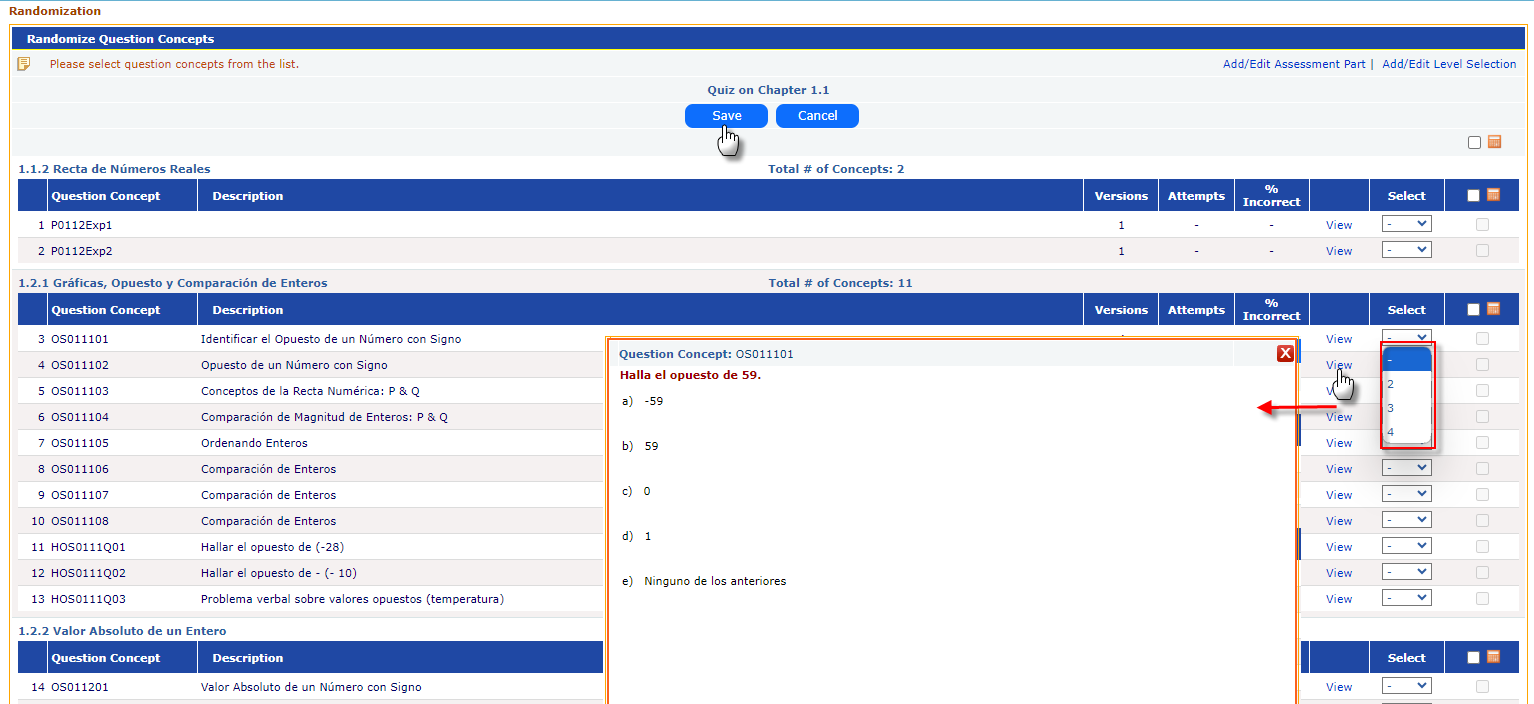Viewport: 1534px width, 704px height.
Task: Go to Add/Edit Level Selection
Action: [1448, 64]
